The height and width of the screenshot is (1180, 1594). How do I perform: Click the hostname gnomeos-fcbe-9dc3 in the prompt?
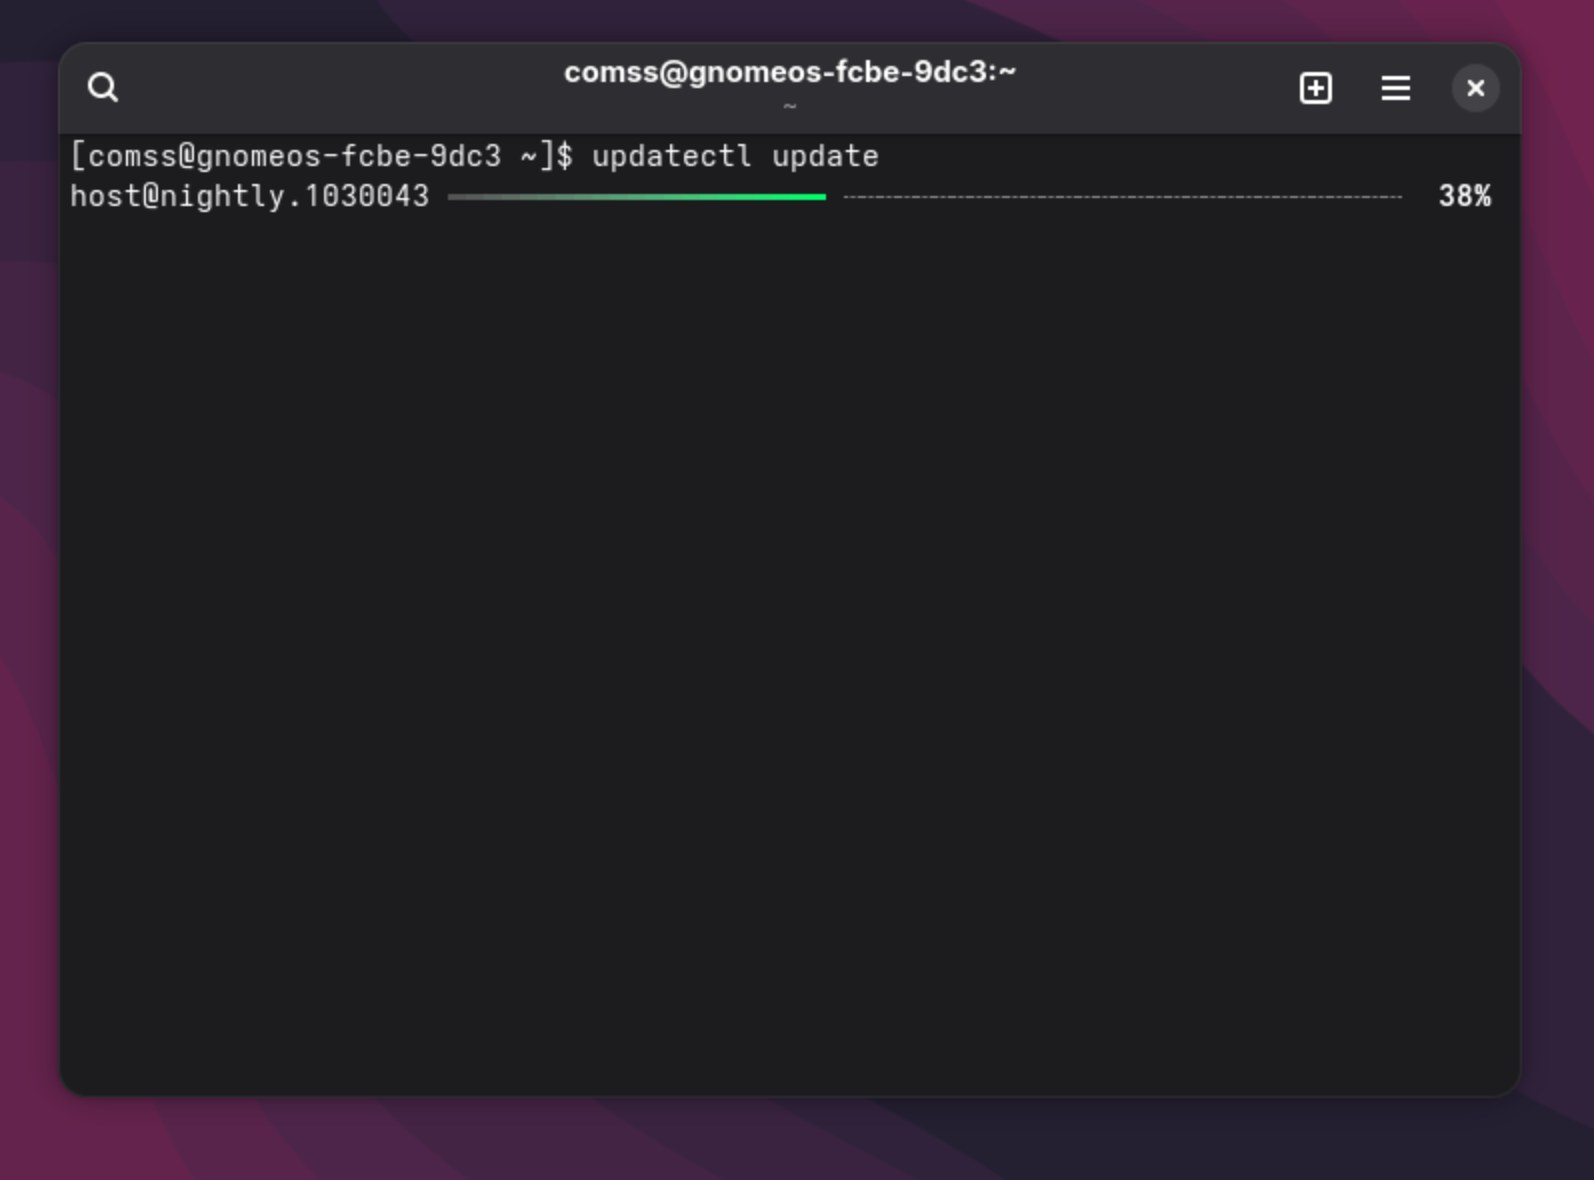pyautogui.click(x=348, y=156)
